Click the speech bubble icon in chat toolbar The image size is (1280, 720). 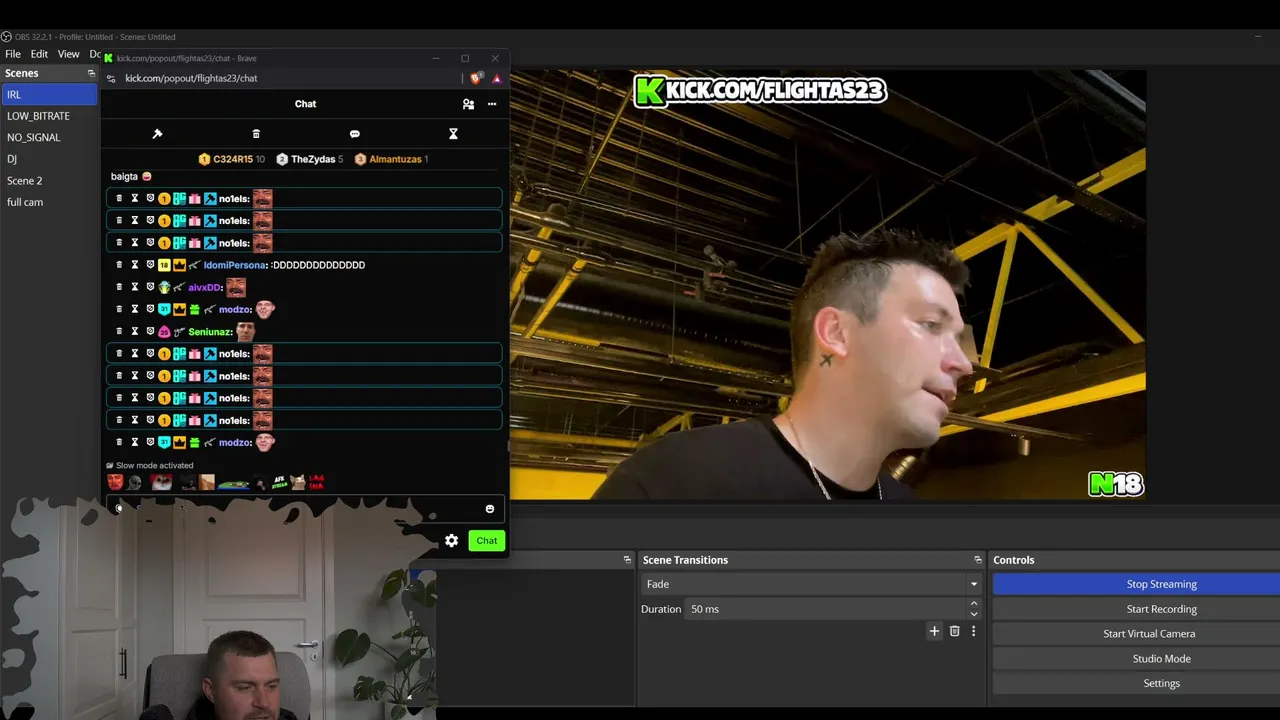354,134
